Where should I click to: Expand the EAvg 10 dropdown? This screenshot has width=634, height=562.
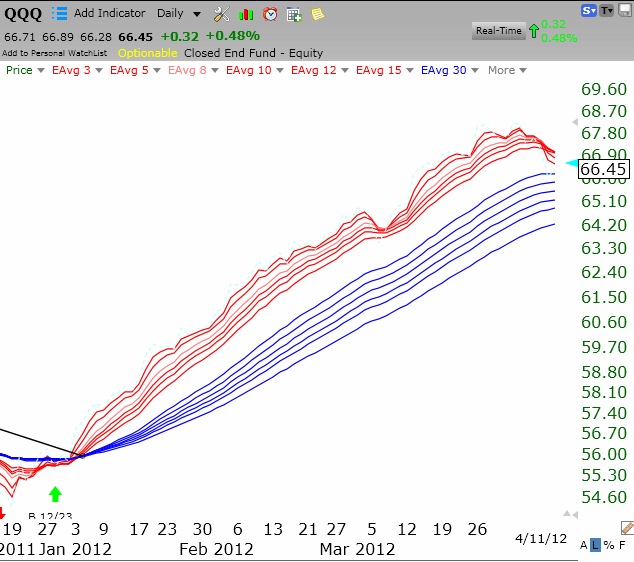[280, 70]
